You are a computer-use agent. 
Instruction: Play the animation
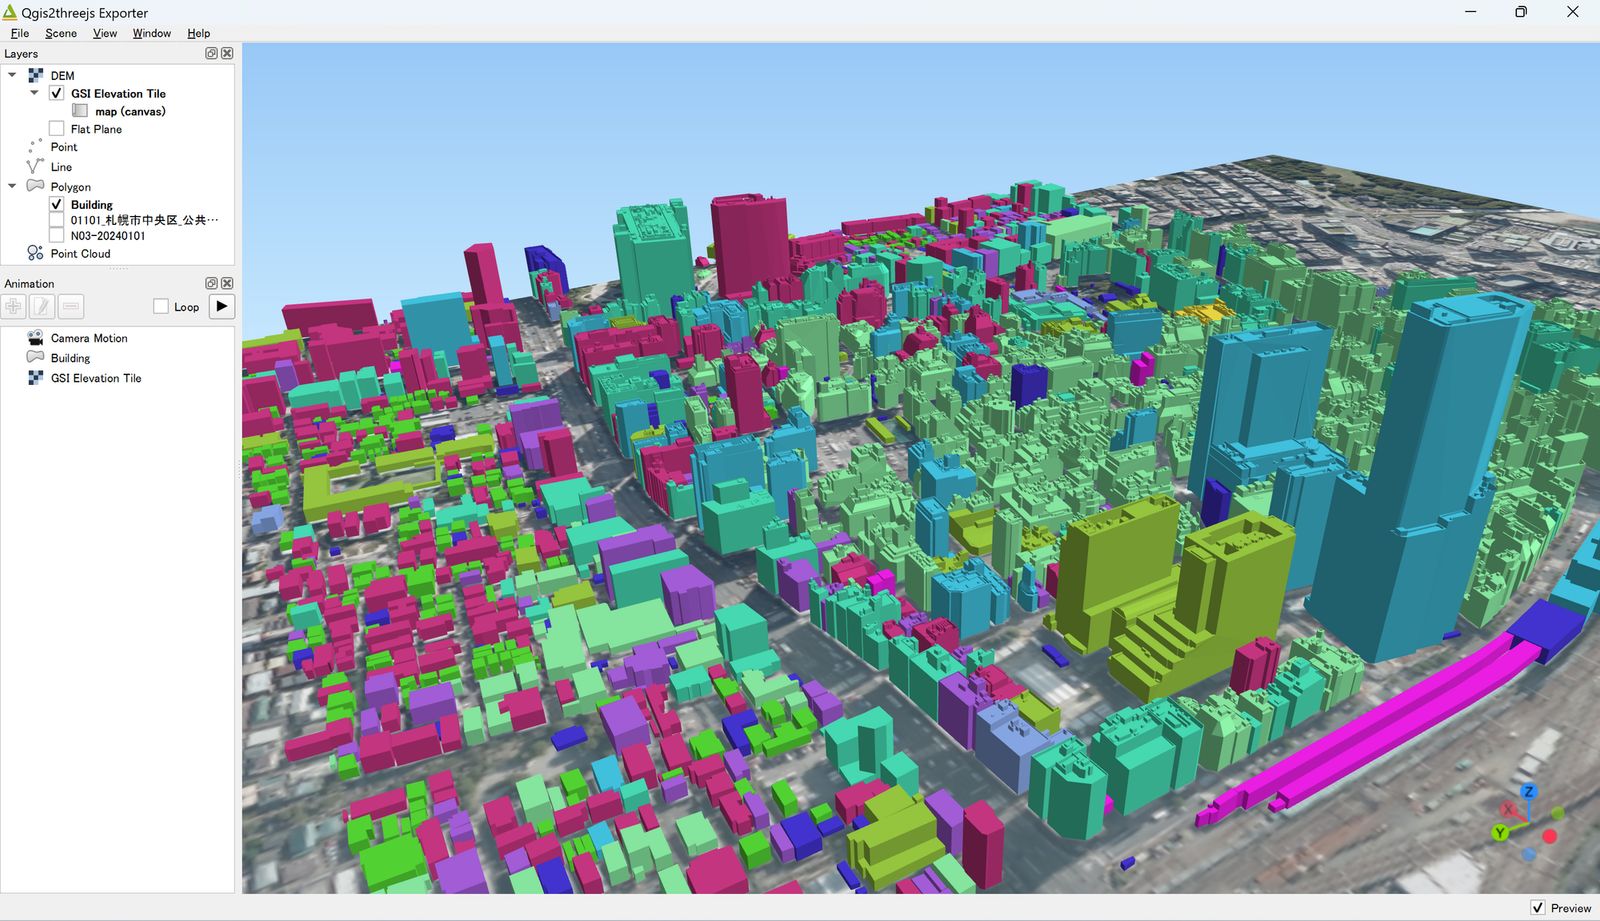point(222,307)
